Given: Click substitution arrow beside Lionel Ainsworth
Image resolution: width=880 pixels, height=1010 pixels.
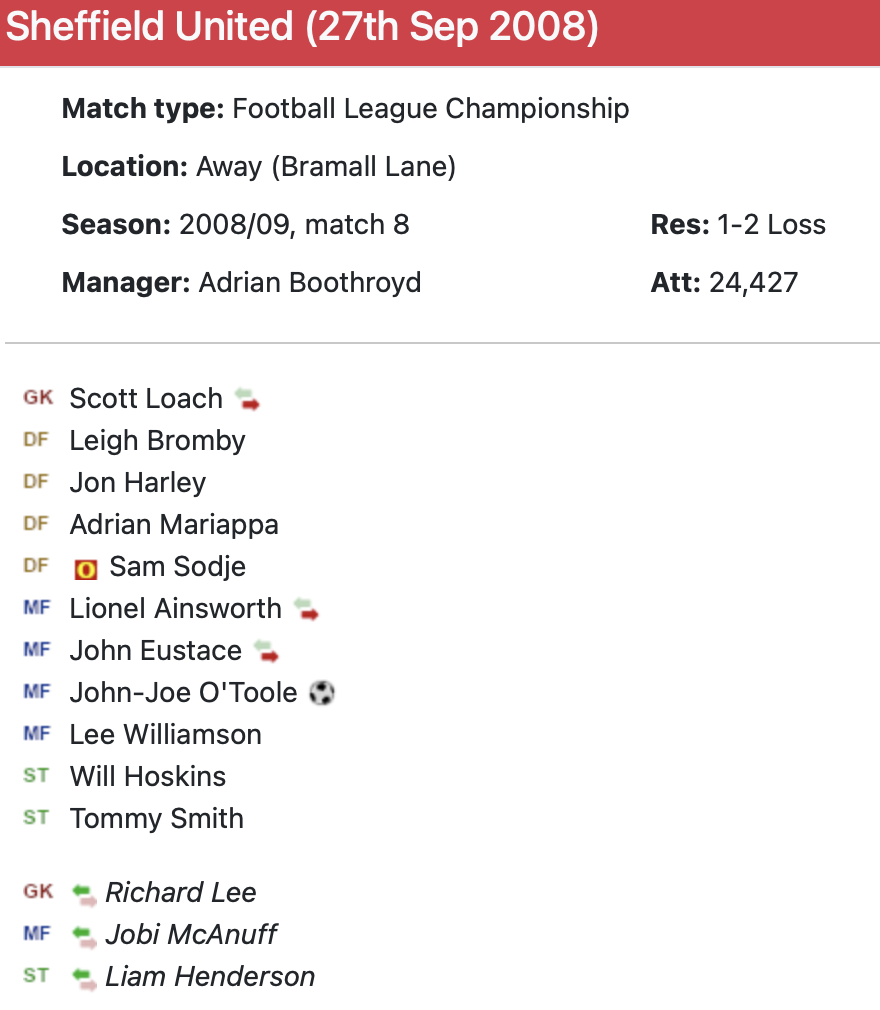Looking at the screenshot, I should coord(306,610).
